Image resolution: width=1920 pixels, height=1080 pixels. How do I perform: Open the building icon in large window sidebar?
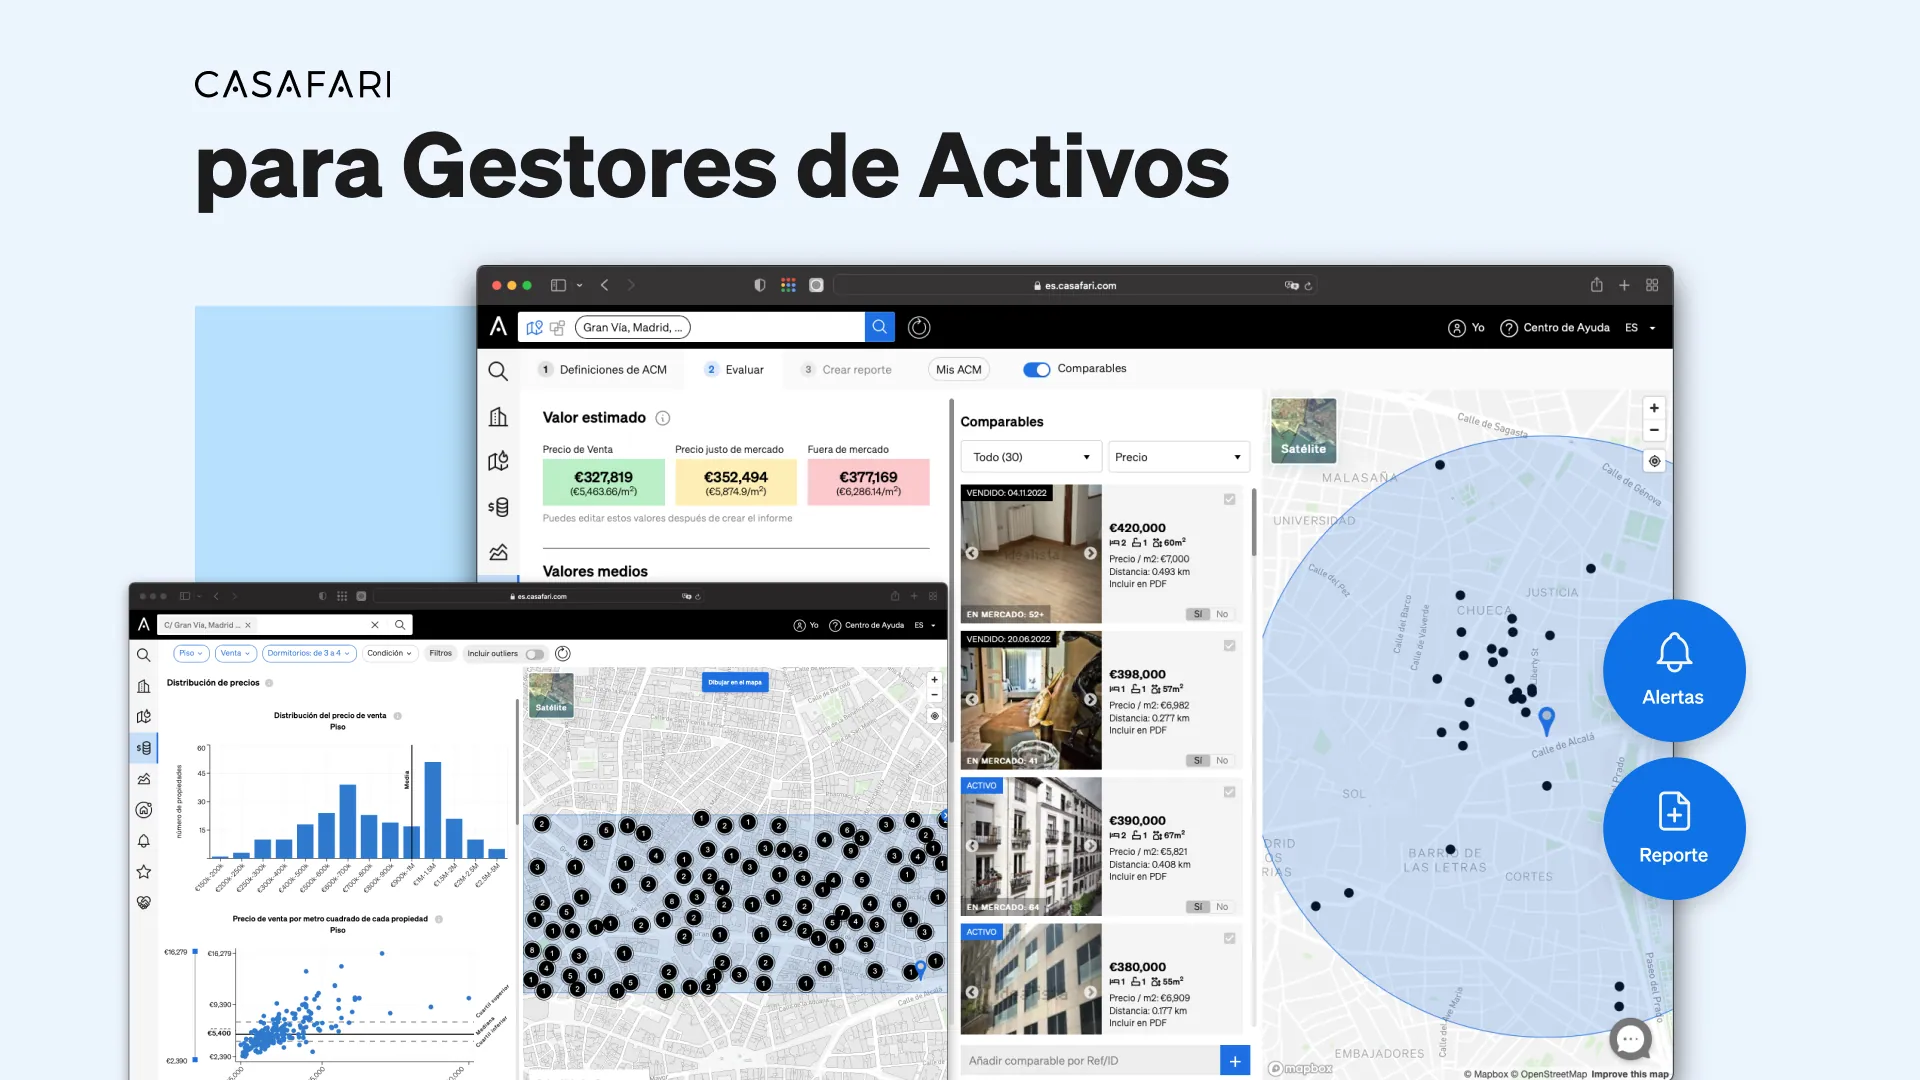coord(498,417)
